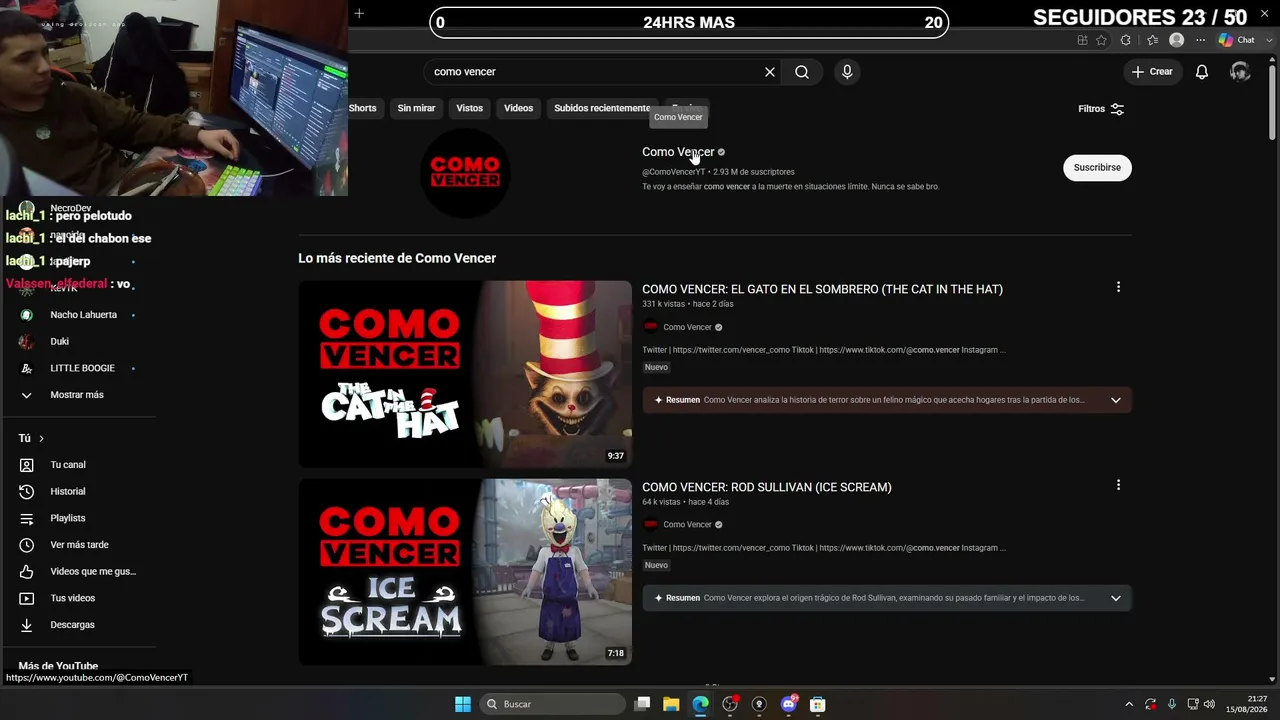Screen dimensions: 1280x720
Task: Open the Como Vencer channel name link
Action: click(678, 152)
